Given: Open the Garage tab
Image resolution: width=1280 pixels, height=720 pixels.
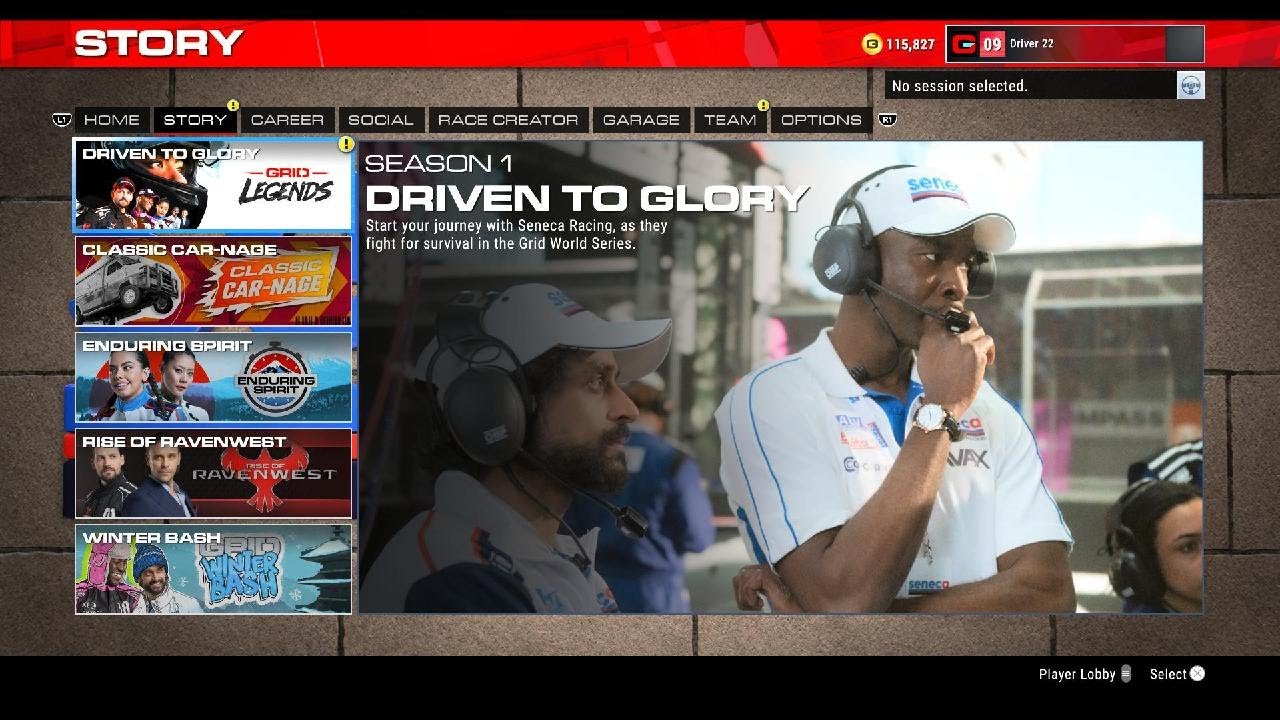Looking at the screenshot, I should point(641,120).
